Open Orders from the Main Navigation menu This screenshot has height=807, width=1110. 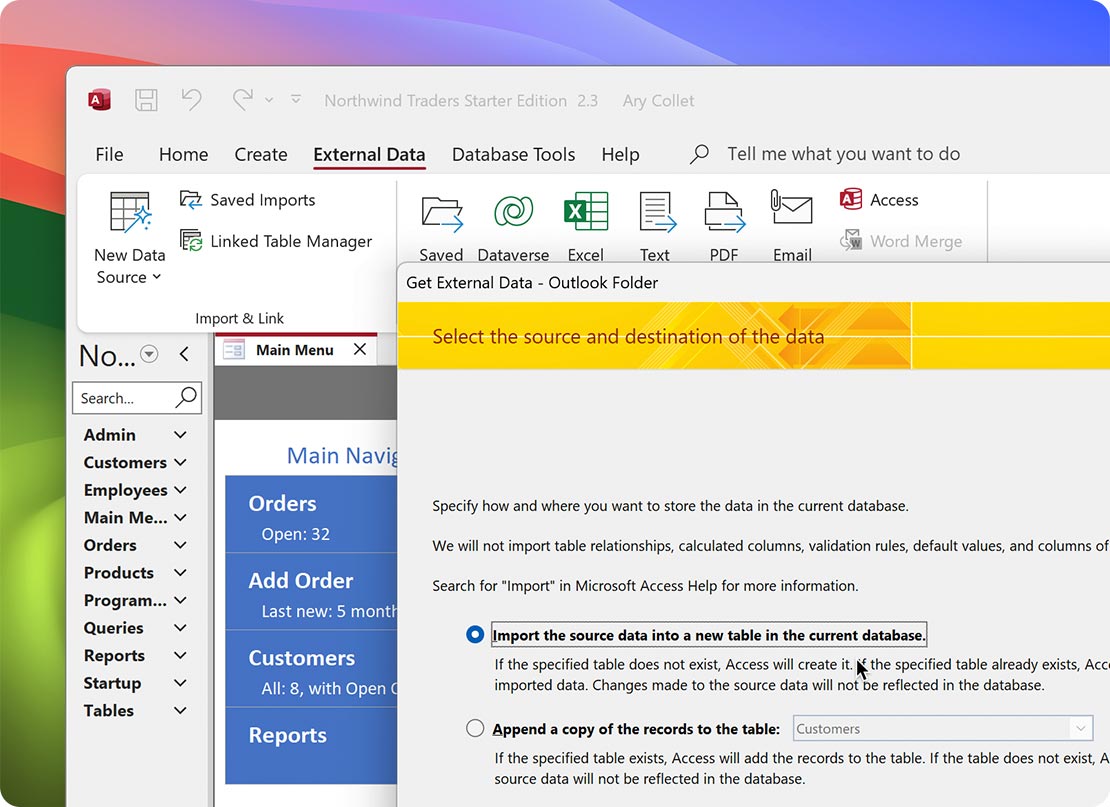pyautogui.click(x=311, y=514)
